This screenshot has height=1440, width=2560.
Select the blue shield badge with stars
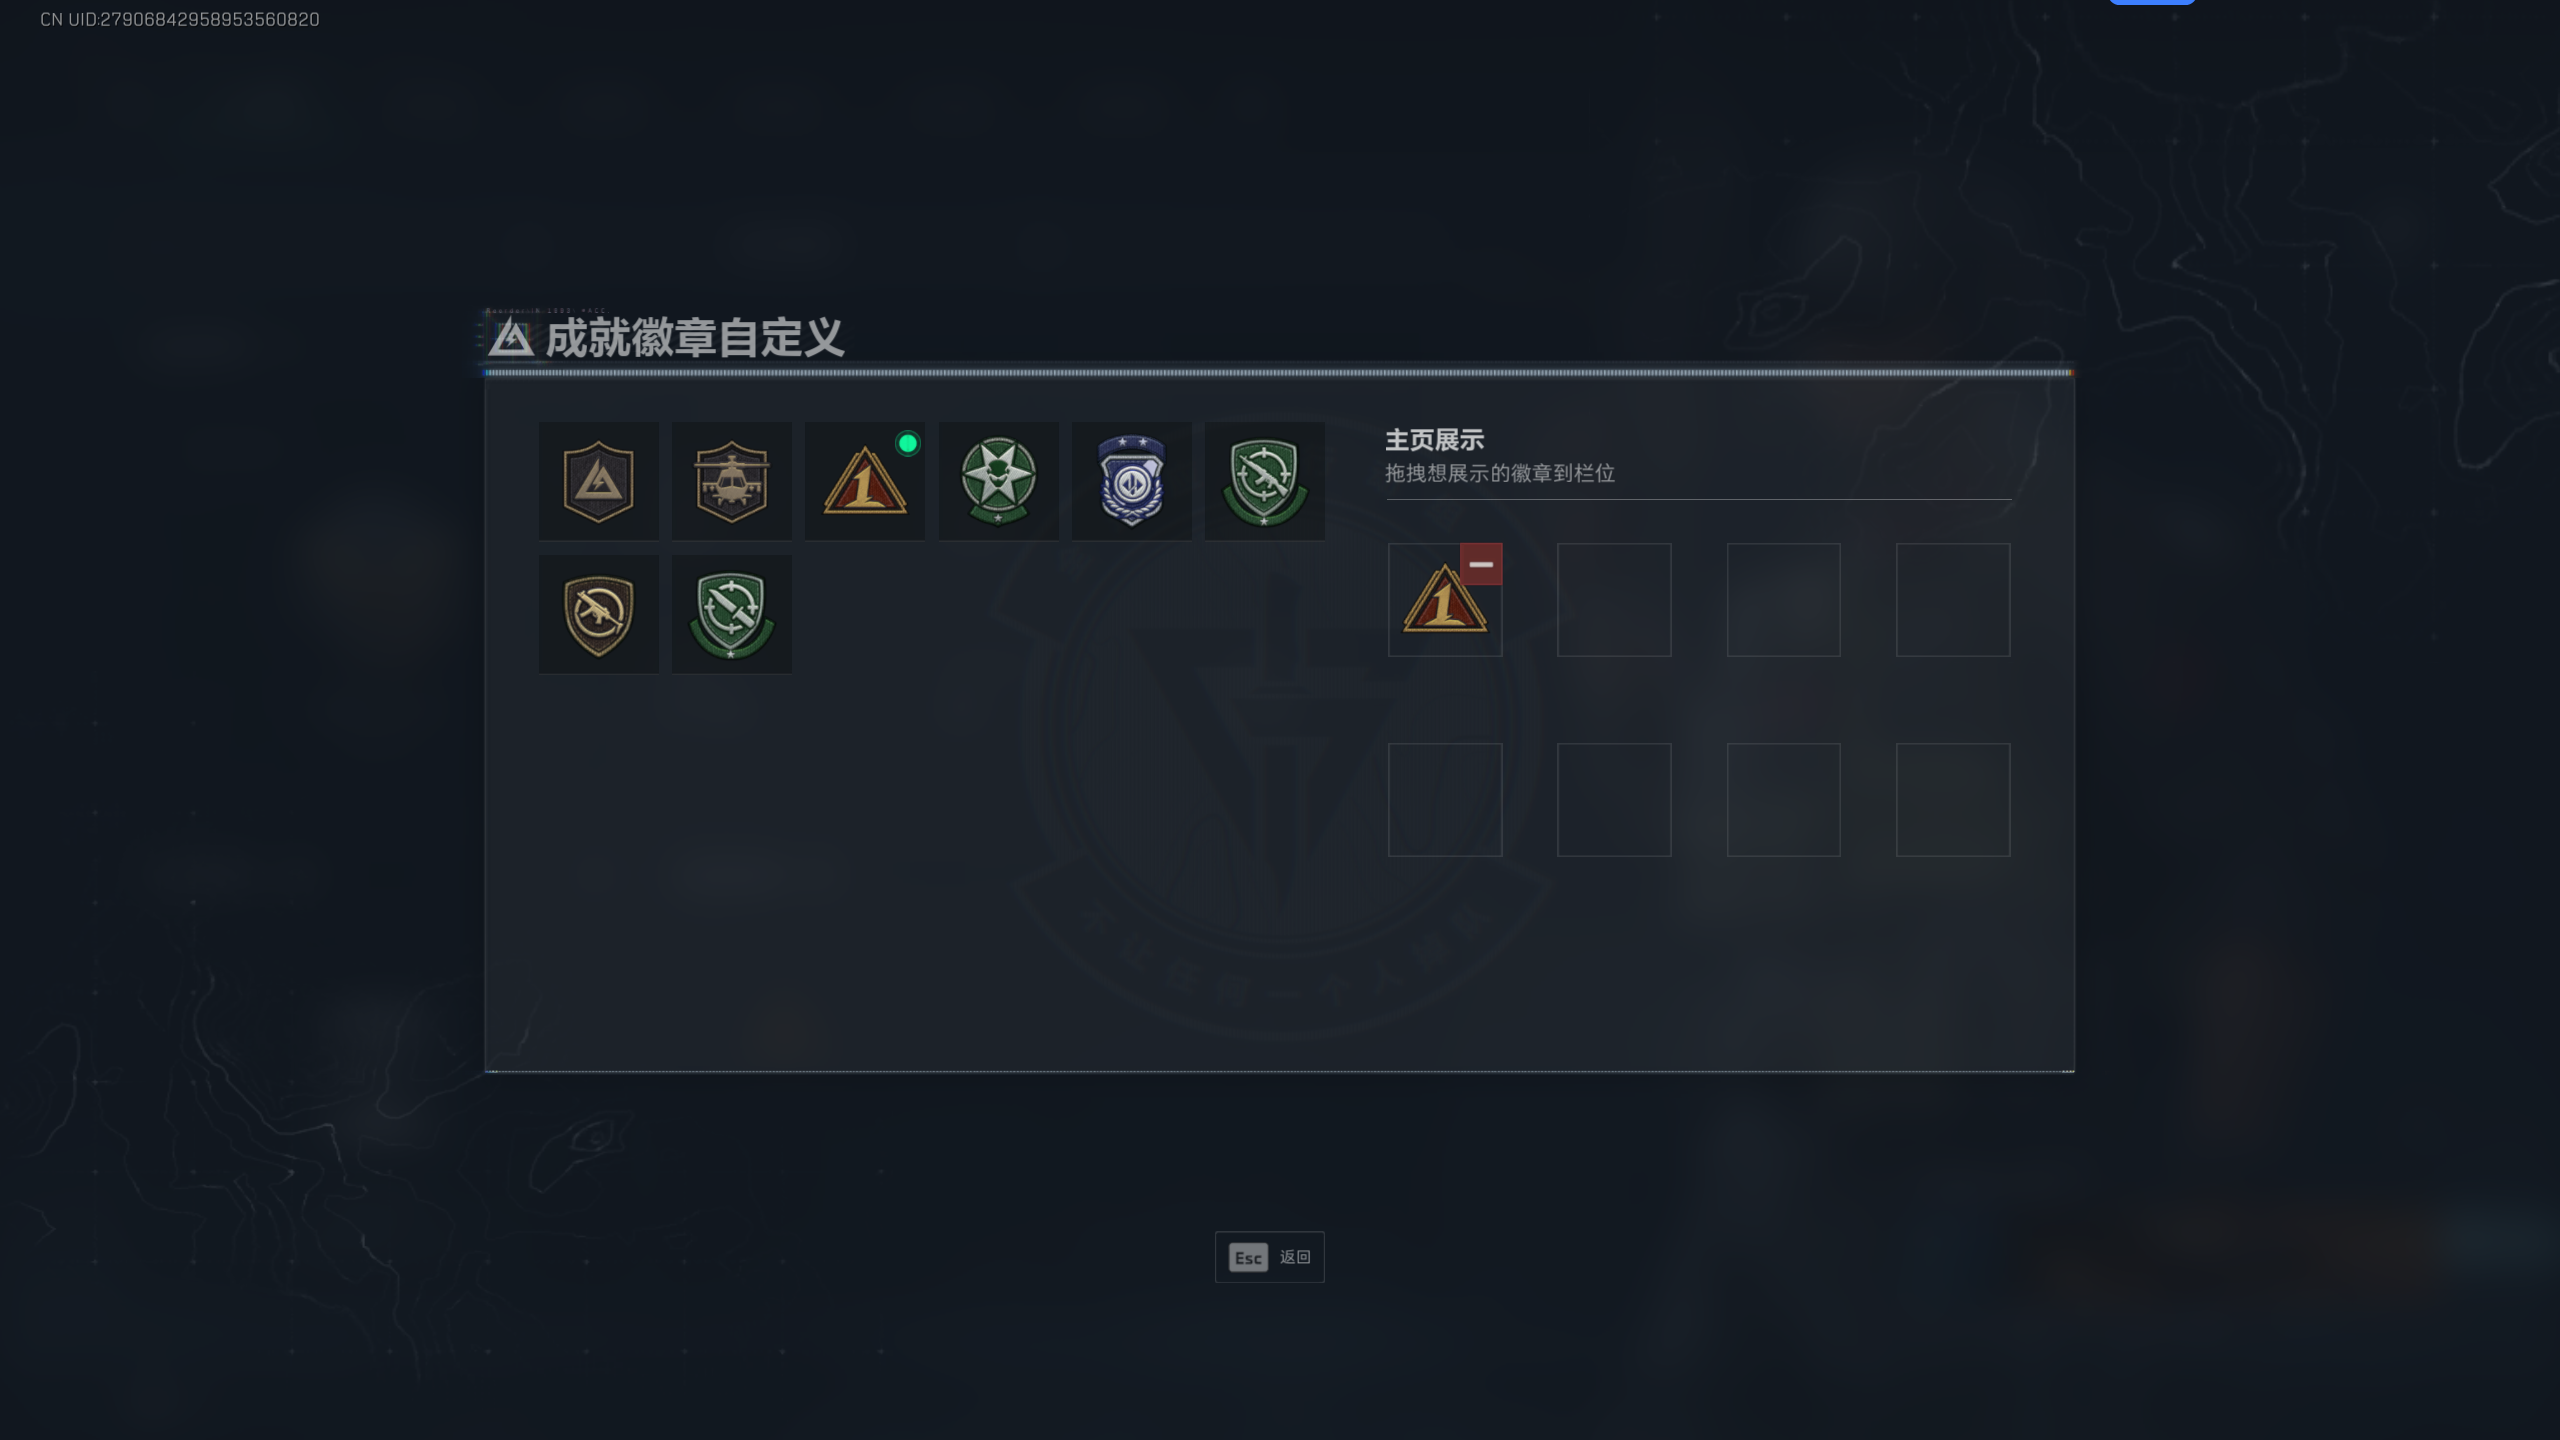(1131, 481)
